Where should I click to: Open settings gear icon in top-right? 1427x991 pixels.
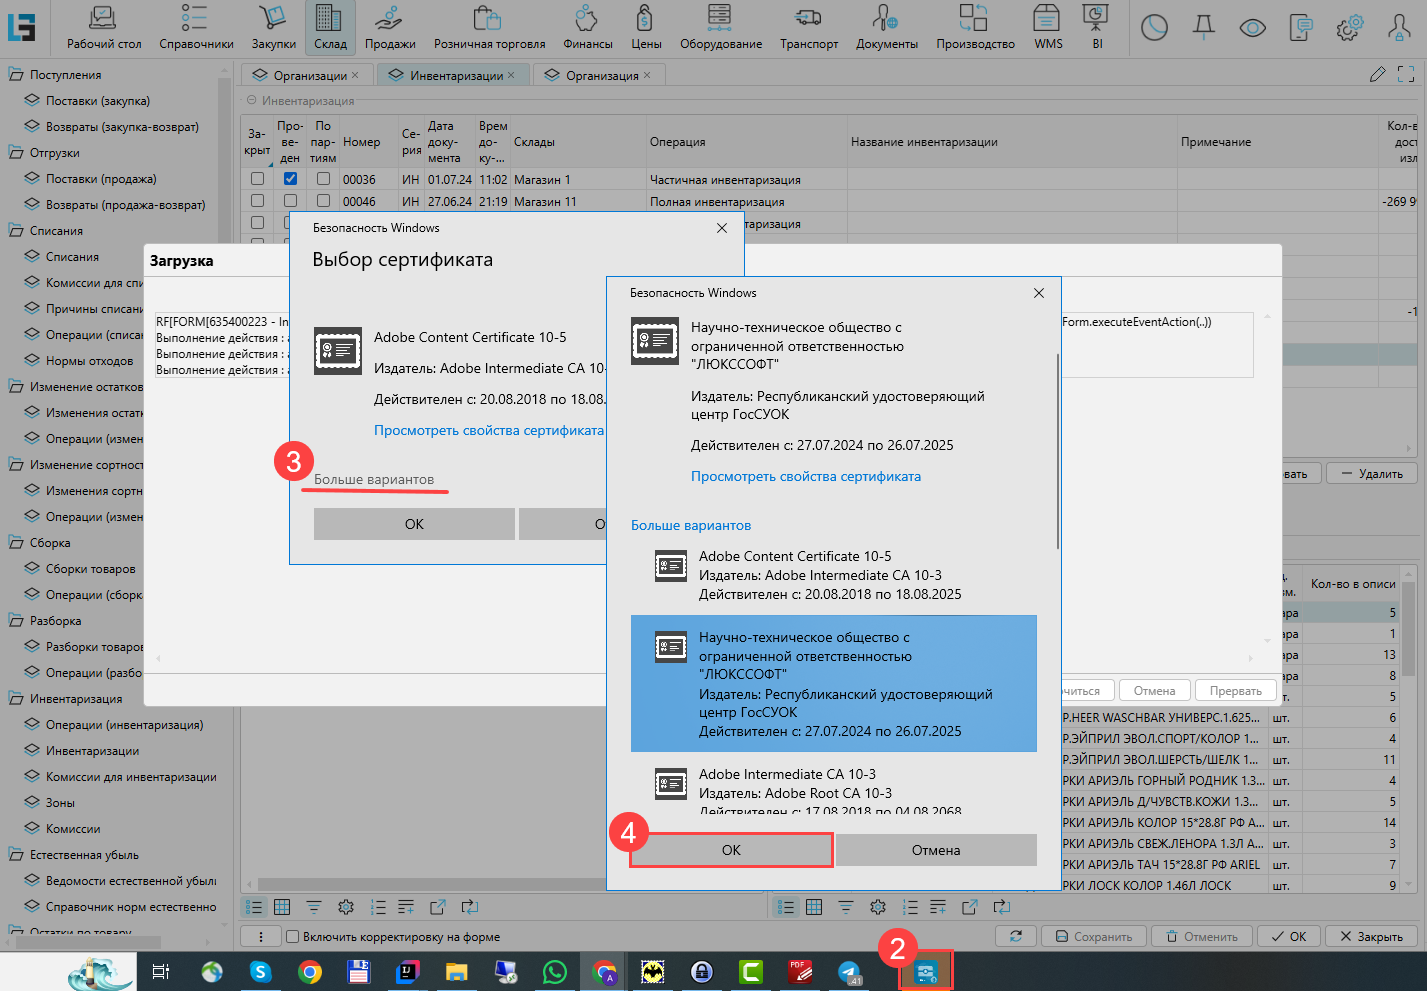coord(1351,27)
